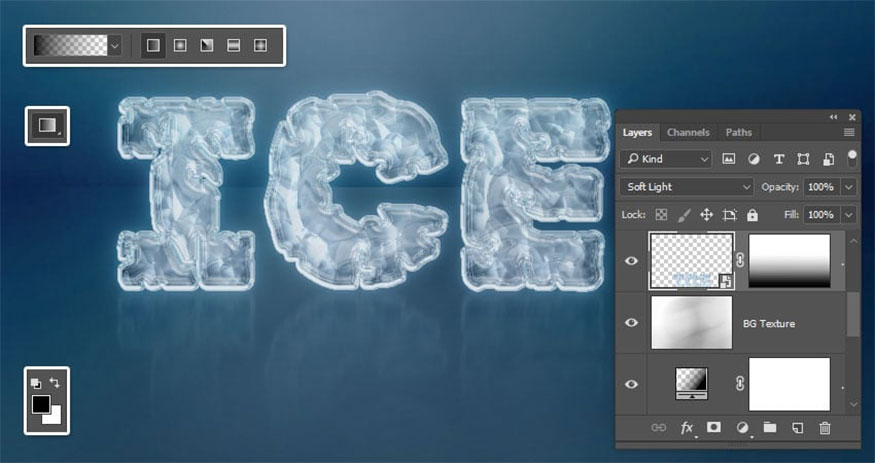Switch to the Channels tab

point(688,133)
